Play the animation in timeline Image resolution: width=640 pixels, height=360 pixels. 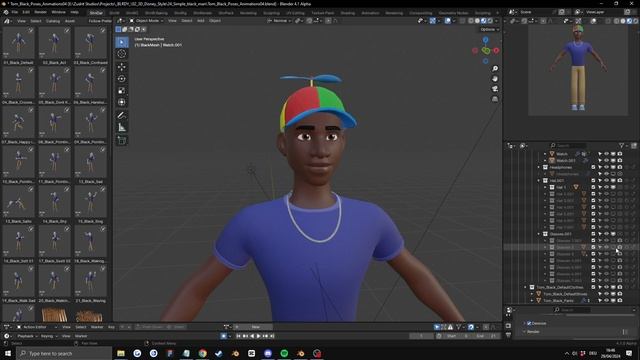point(258,336)
